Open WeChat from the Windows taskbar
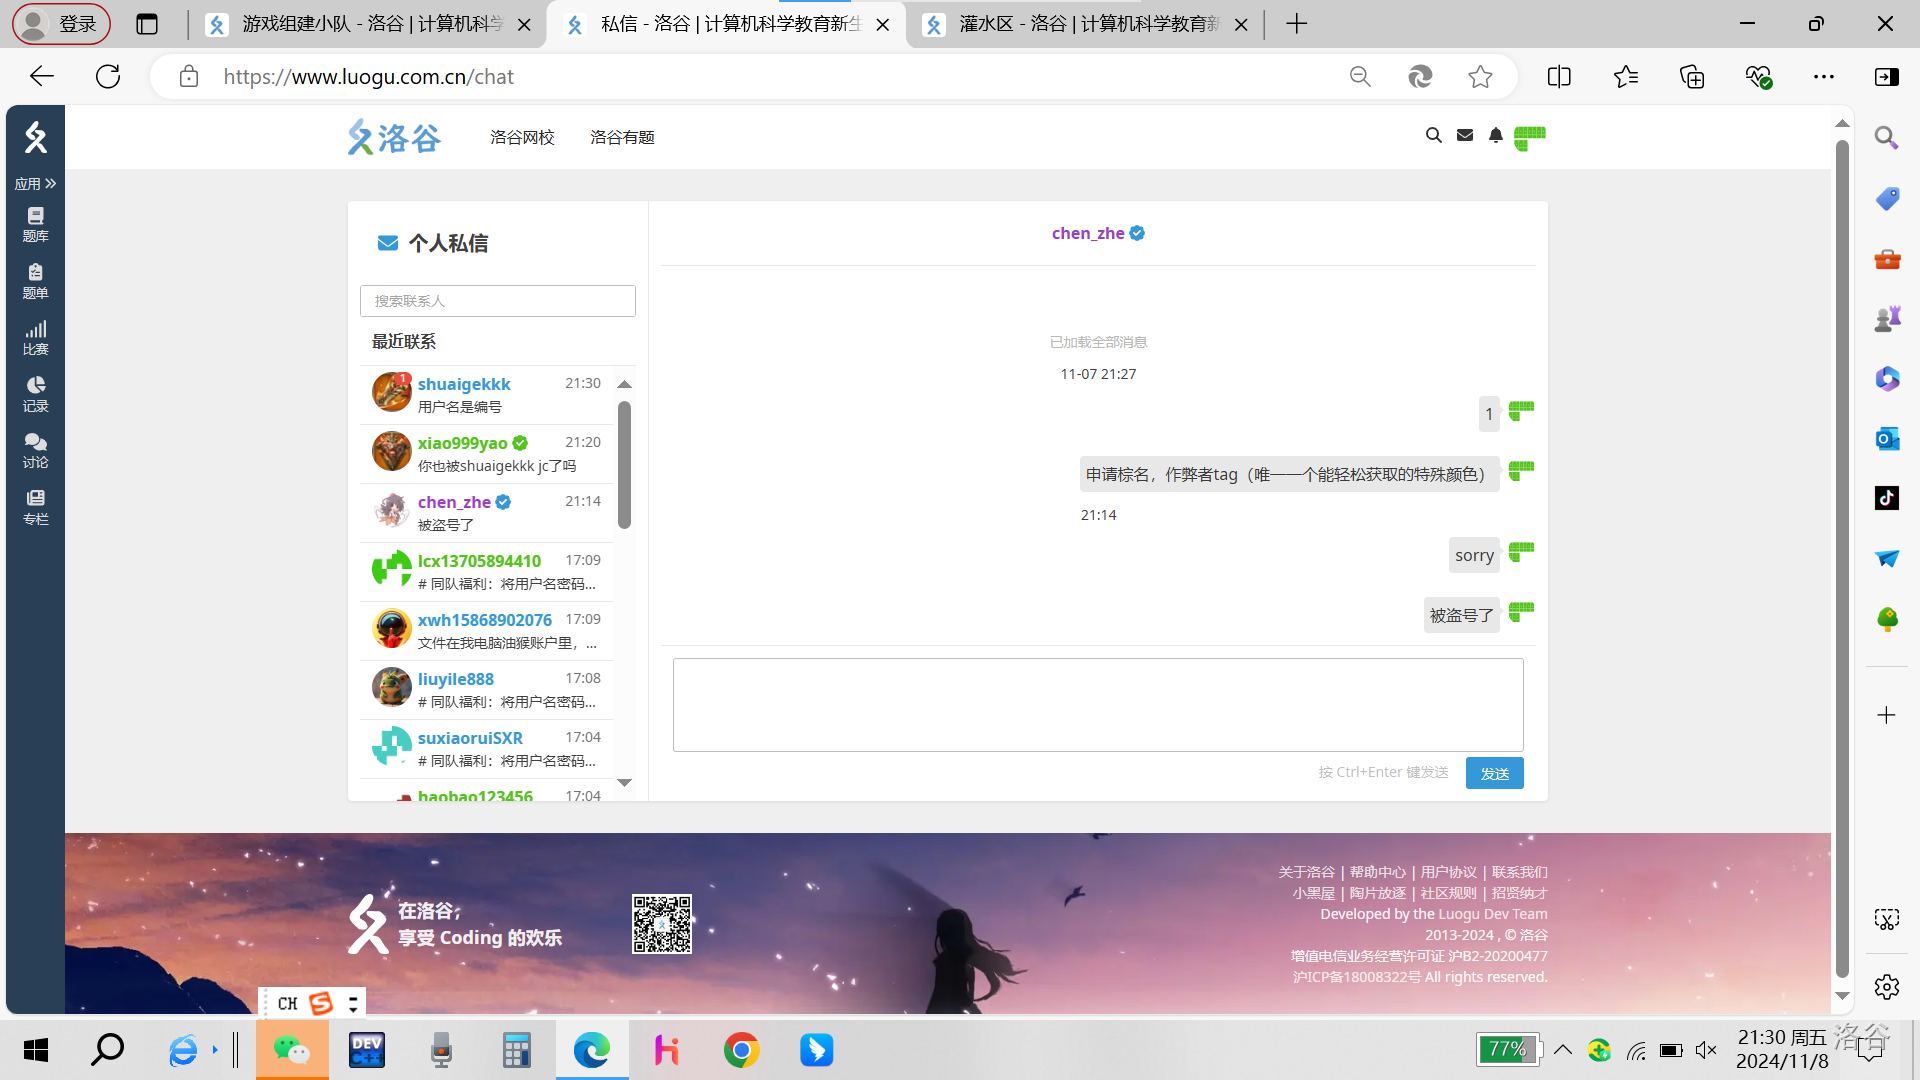Screen dimensions: 1920x1080 (x=291, y=1050)
